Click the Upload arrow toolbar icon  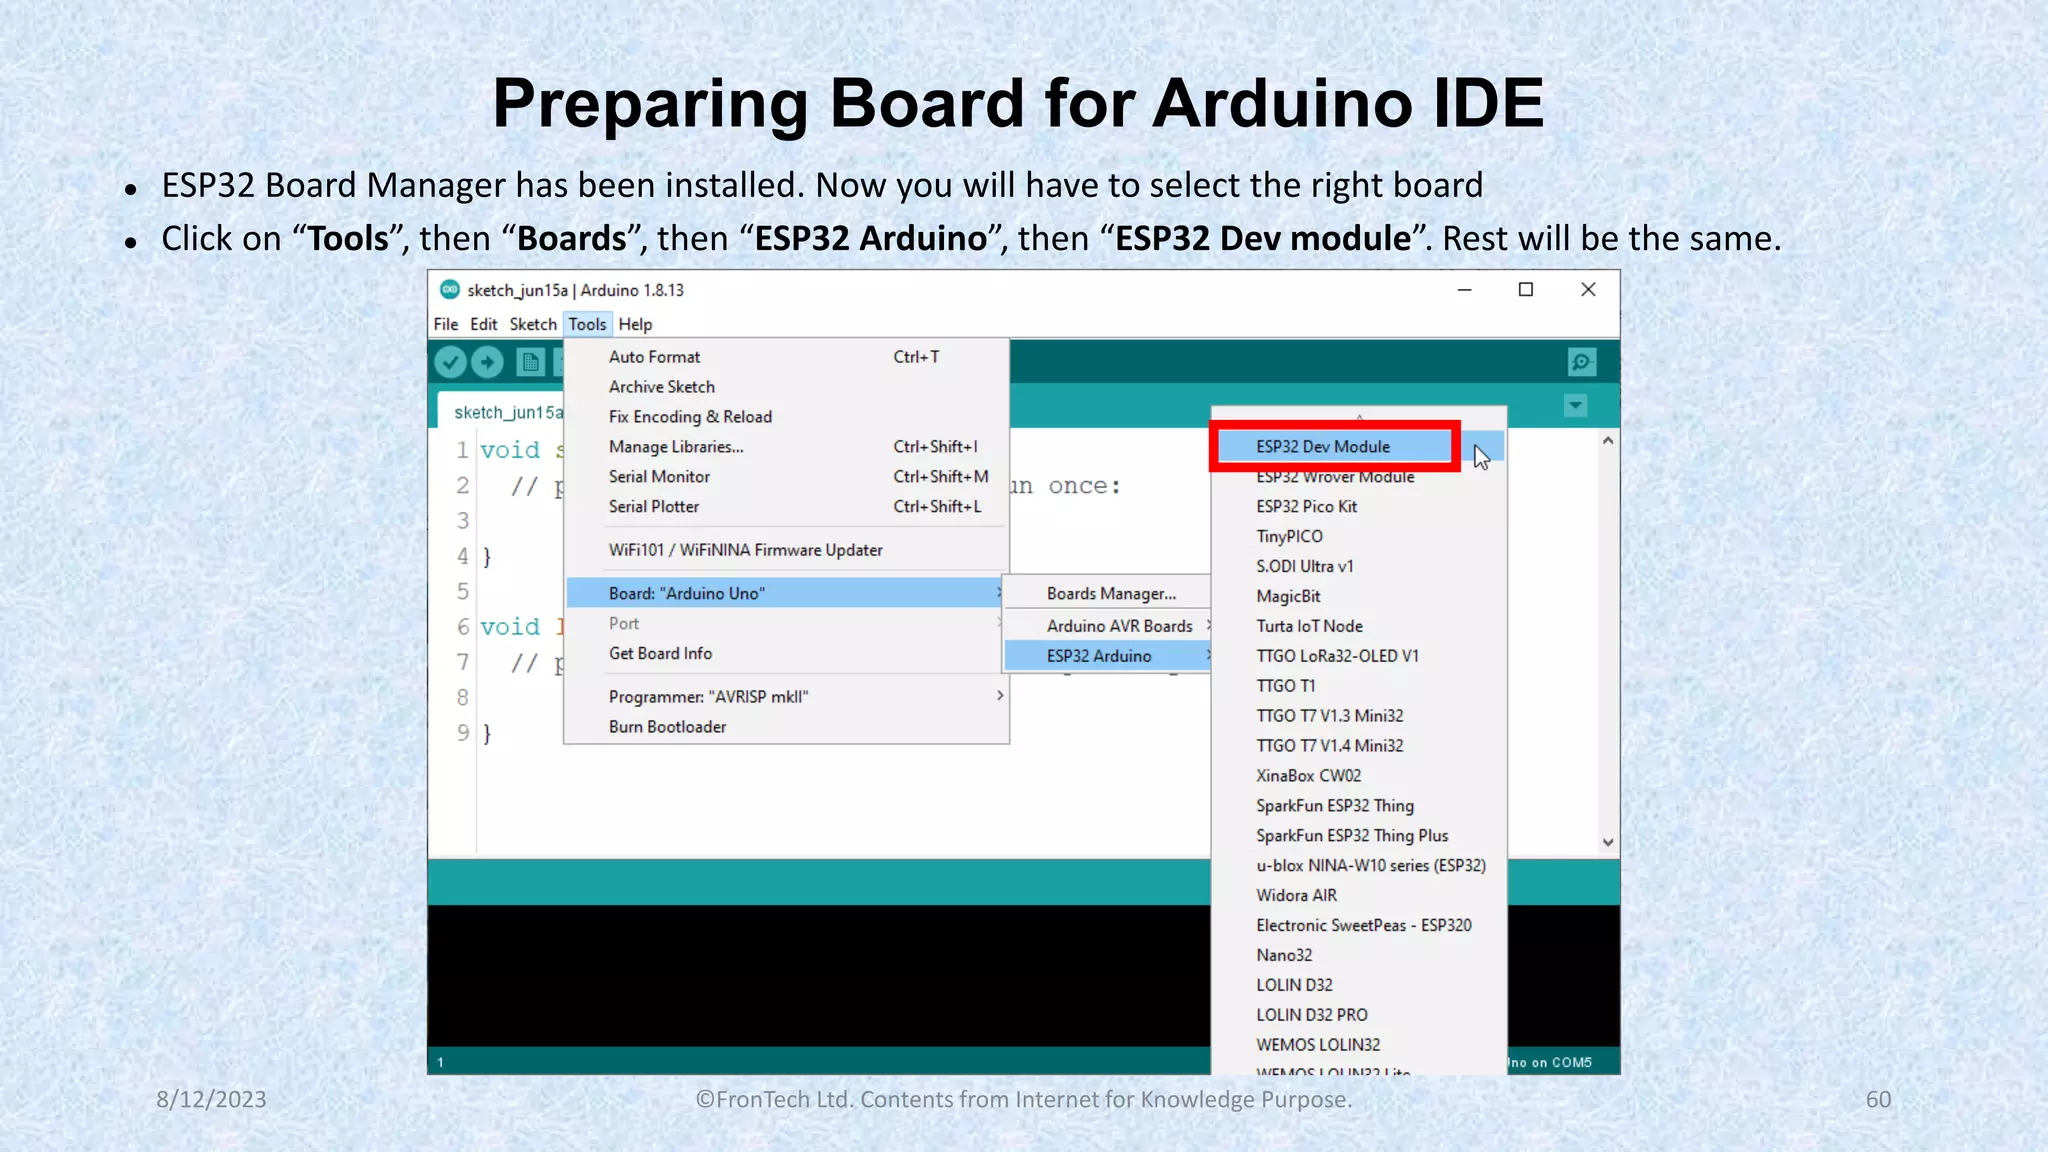point(488,362)
